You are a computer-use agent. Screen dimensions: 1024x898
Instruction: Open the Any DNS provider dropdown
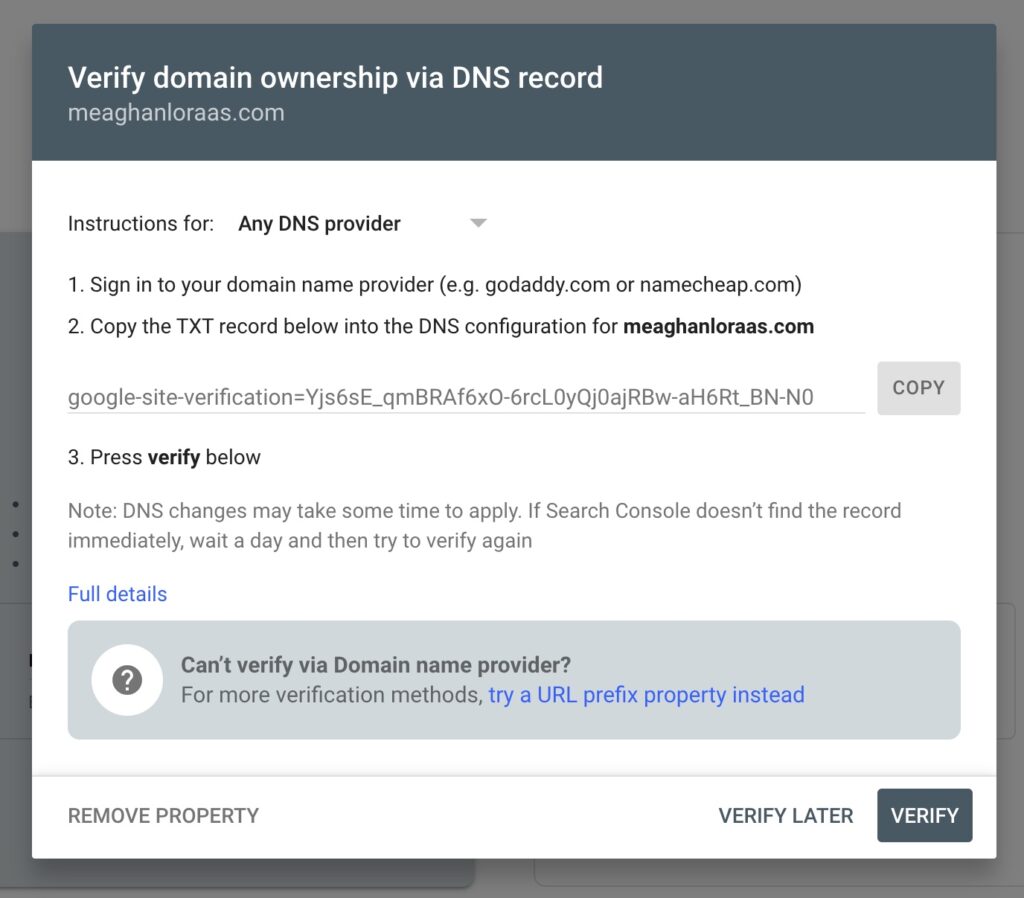pyautogui.click(x=362, y=224)
